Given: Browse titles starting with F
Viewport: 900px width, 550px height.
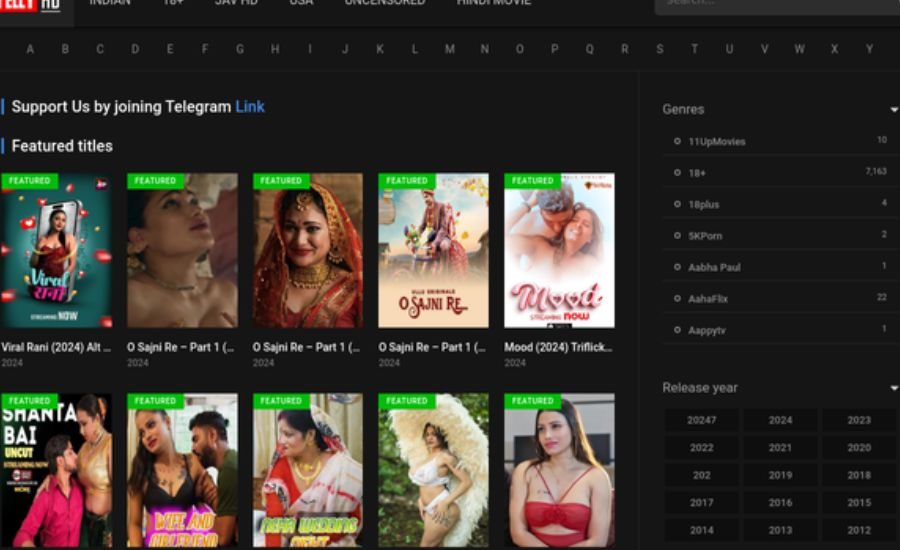Looking at the screenshot, I should pos(205,49).
